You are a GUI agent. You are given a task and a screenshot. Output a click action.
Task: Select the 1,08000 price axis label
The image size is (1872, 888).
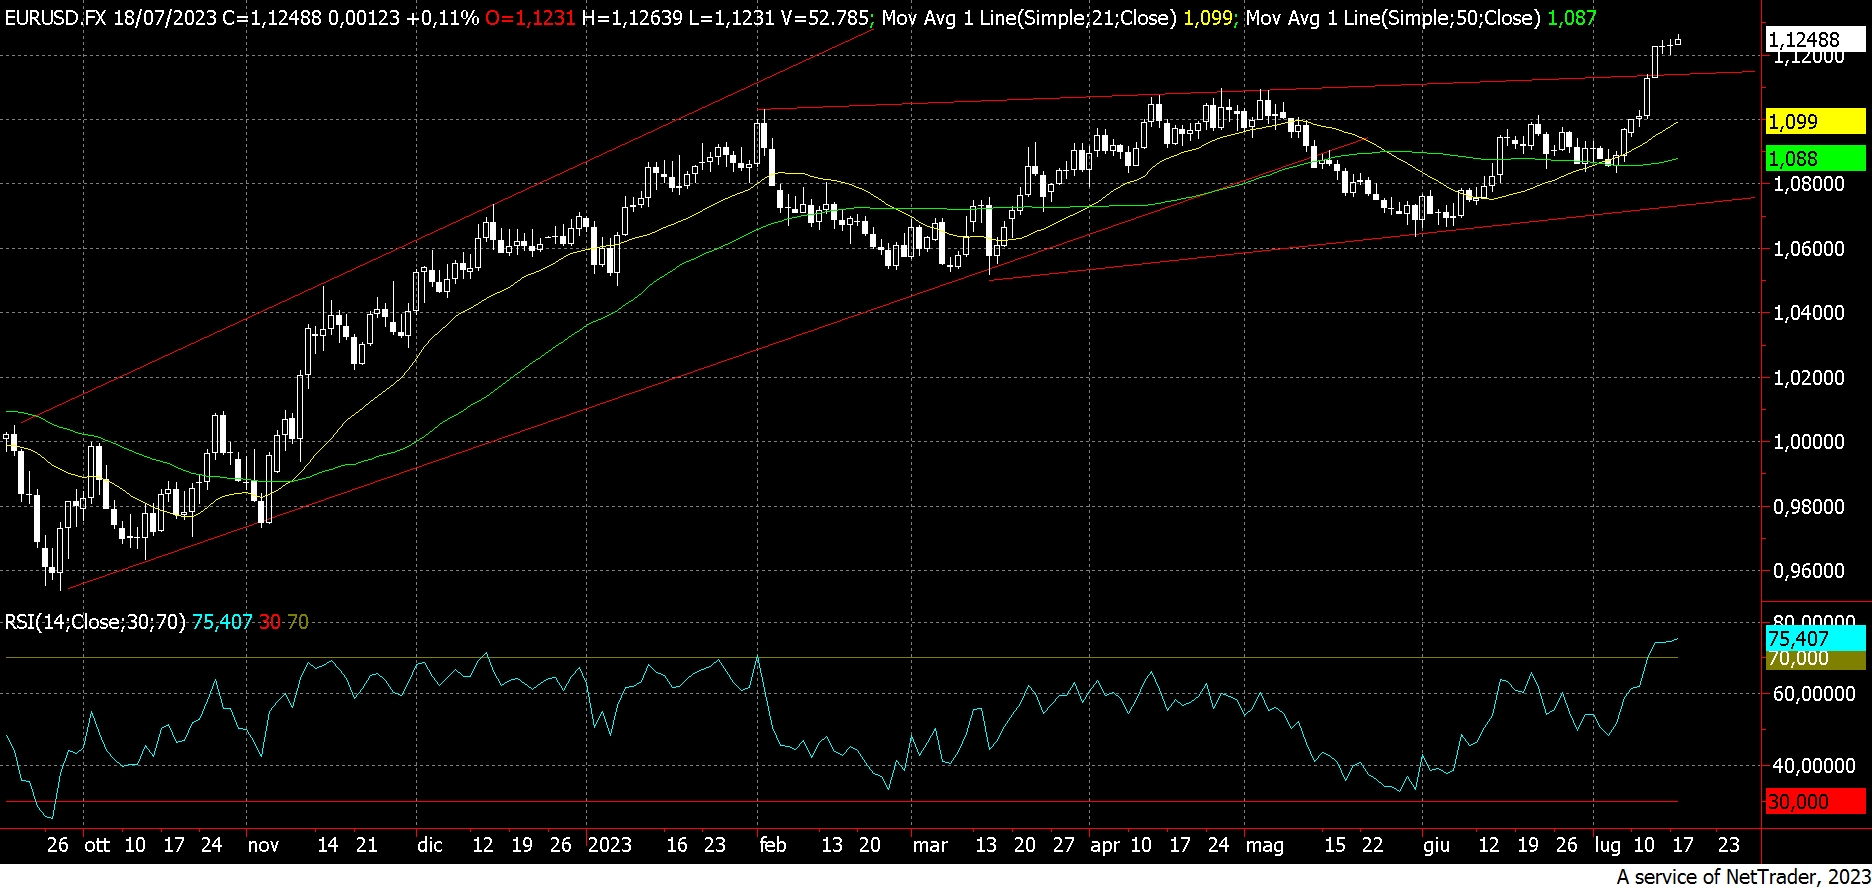(1808, 184)
